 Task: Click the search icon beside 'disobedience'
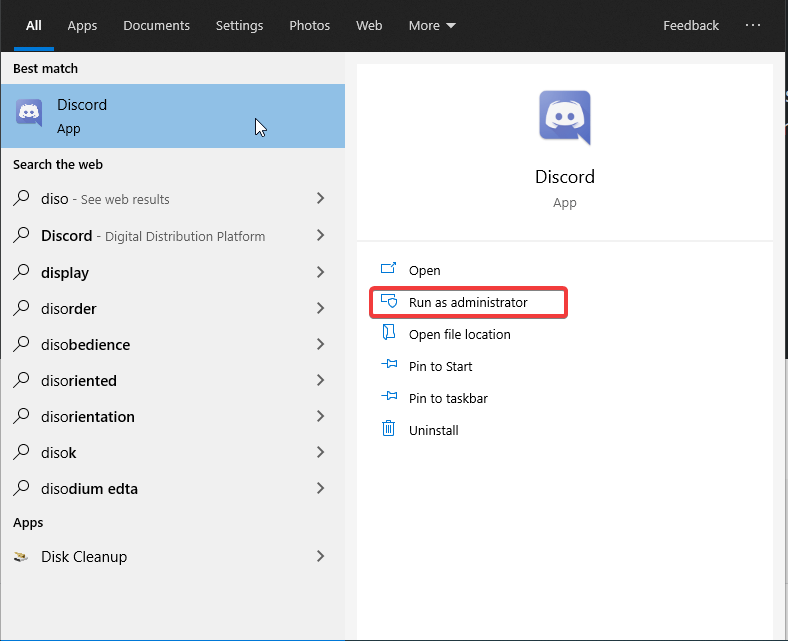[21, 344]
